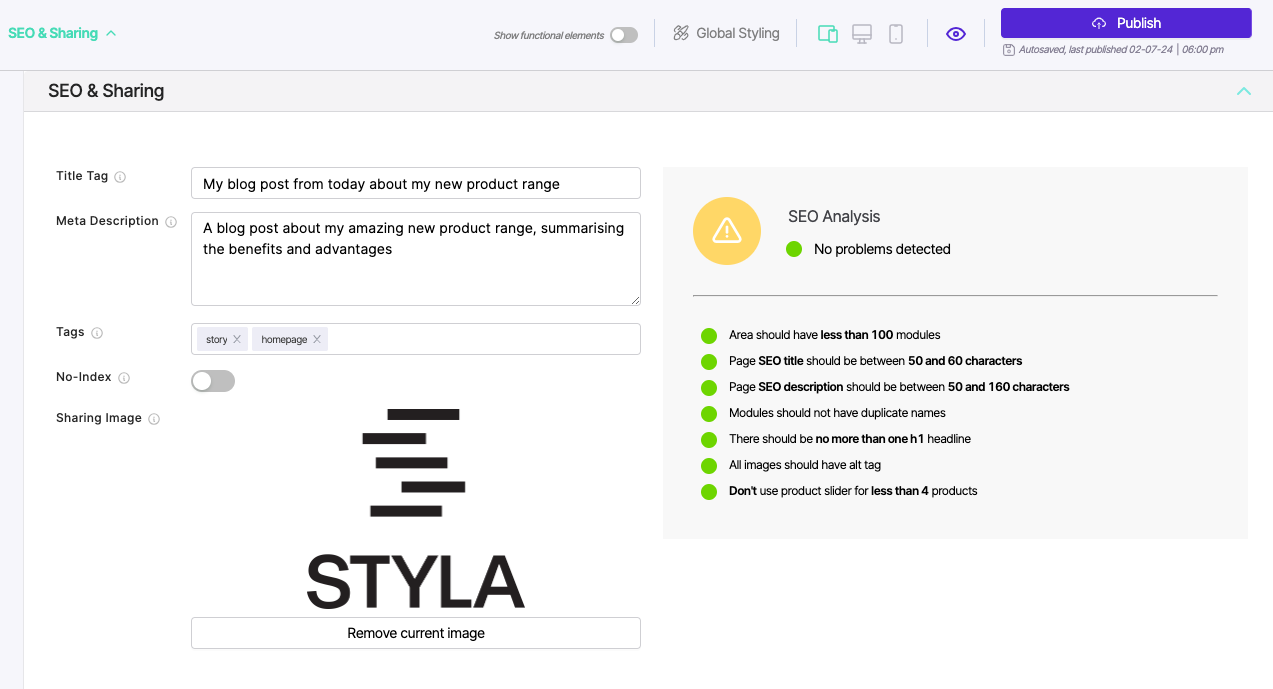This screenshot has width=1273, height=689.
Task: Click the SEO description length rule text
Action: (x=899, y=387)
